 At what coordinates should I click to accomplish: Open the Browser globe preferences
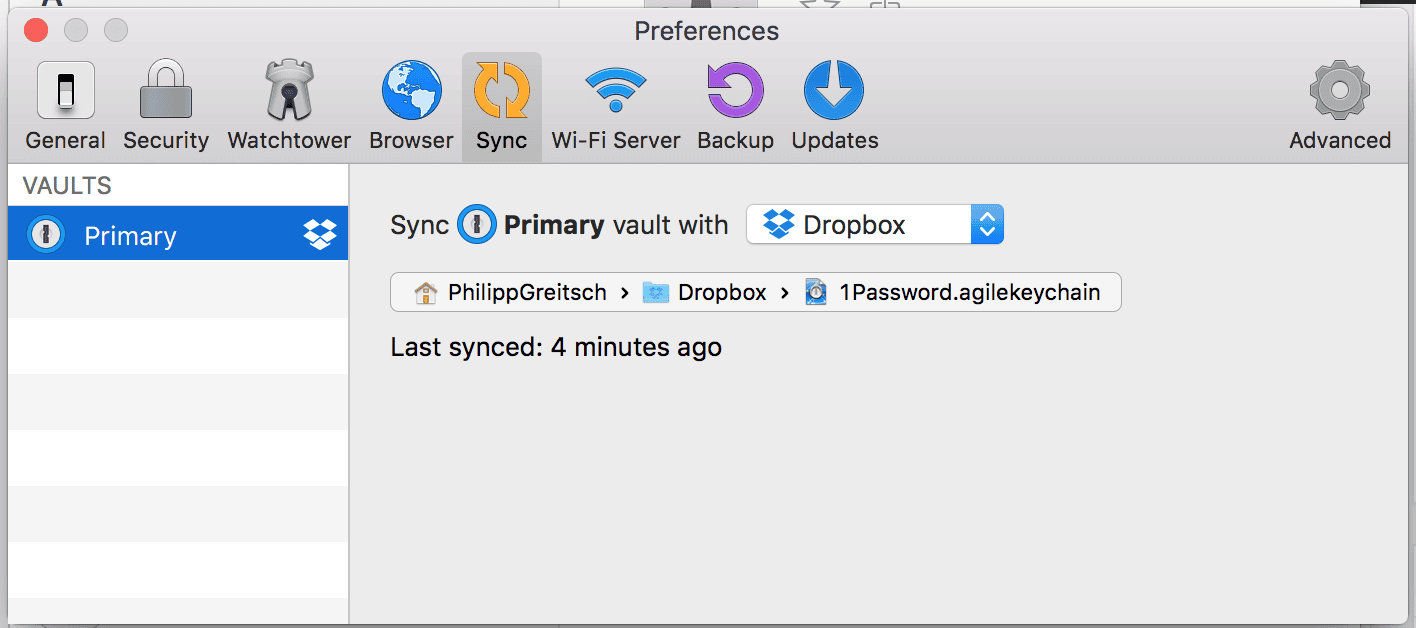411,91
